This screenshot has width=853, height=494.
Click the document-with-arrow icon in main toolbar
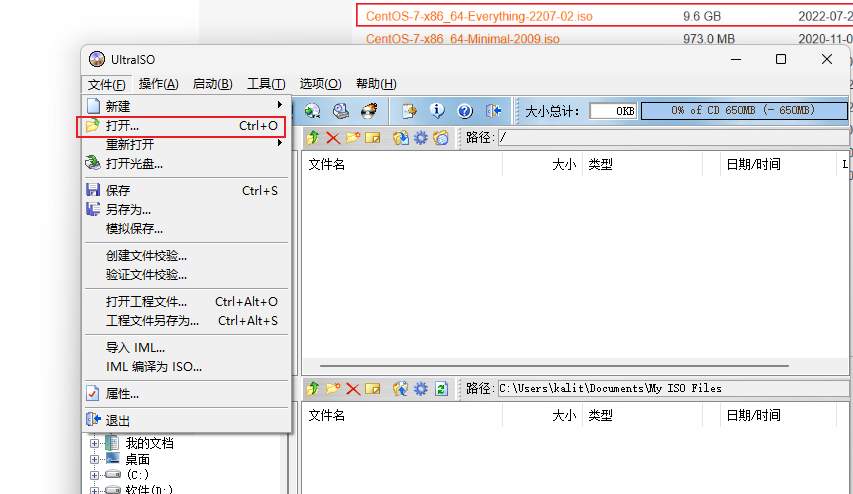[409, 111]
